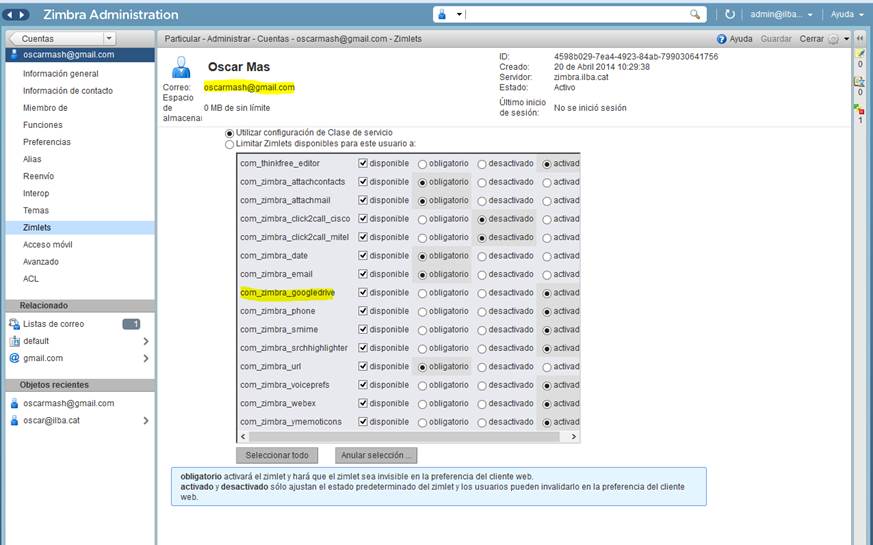
Task: Click the default class of service icon
Action: pos(14,341)
